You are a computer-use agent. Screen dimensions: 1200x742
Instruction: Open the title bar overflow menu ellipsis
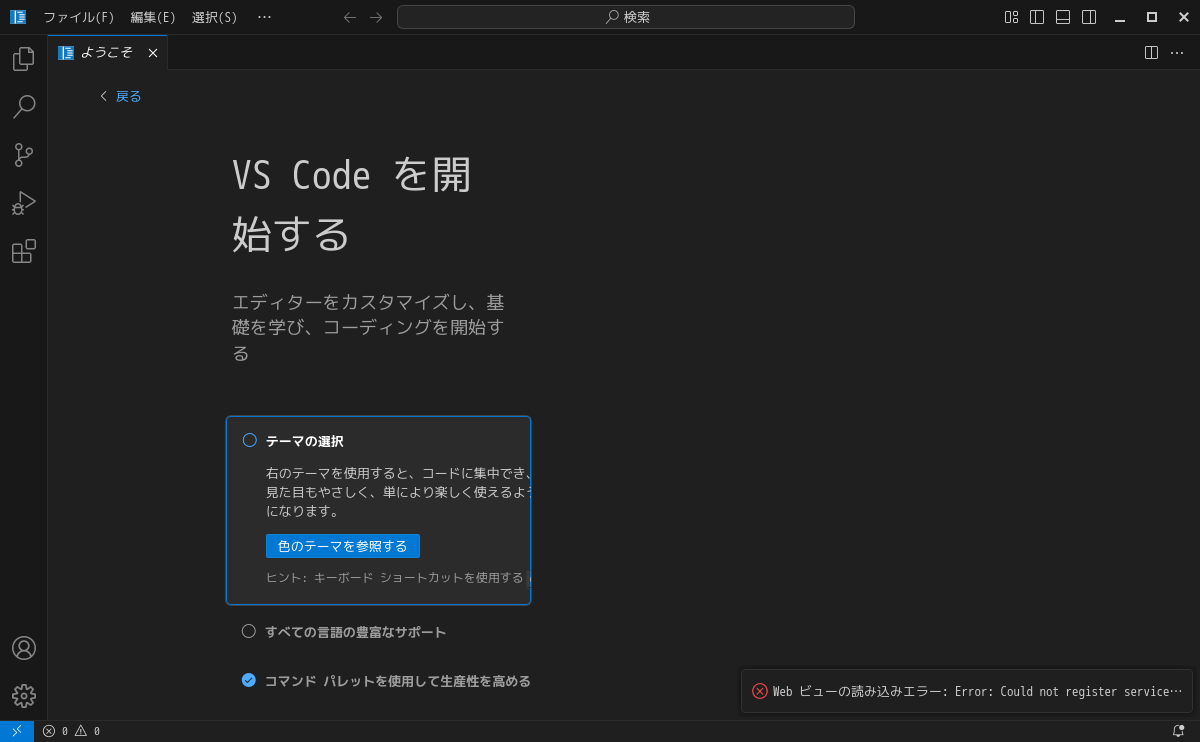[x=264, y=17]
